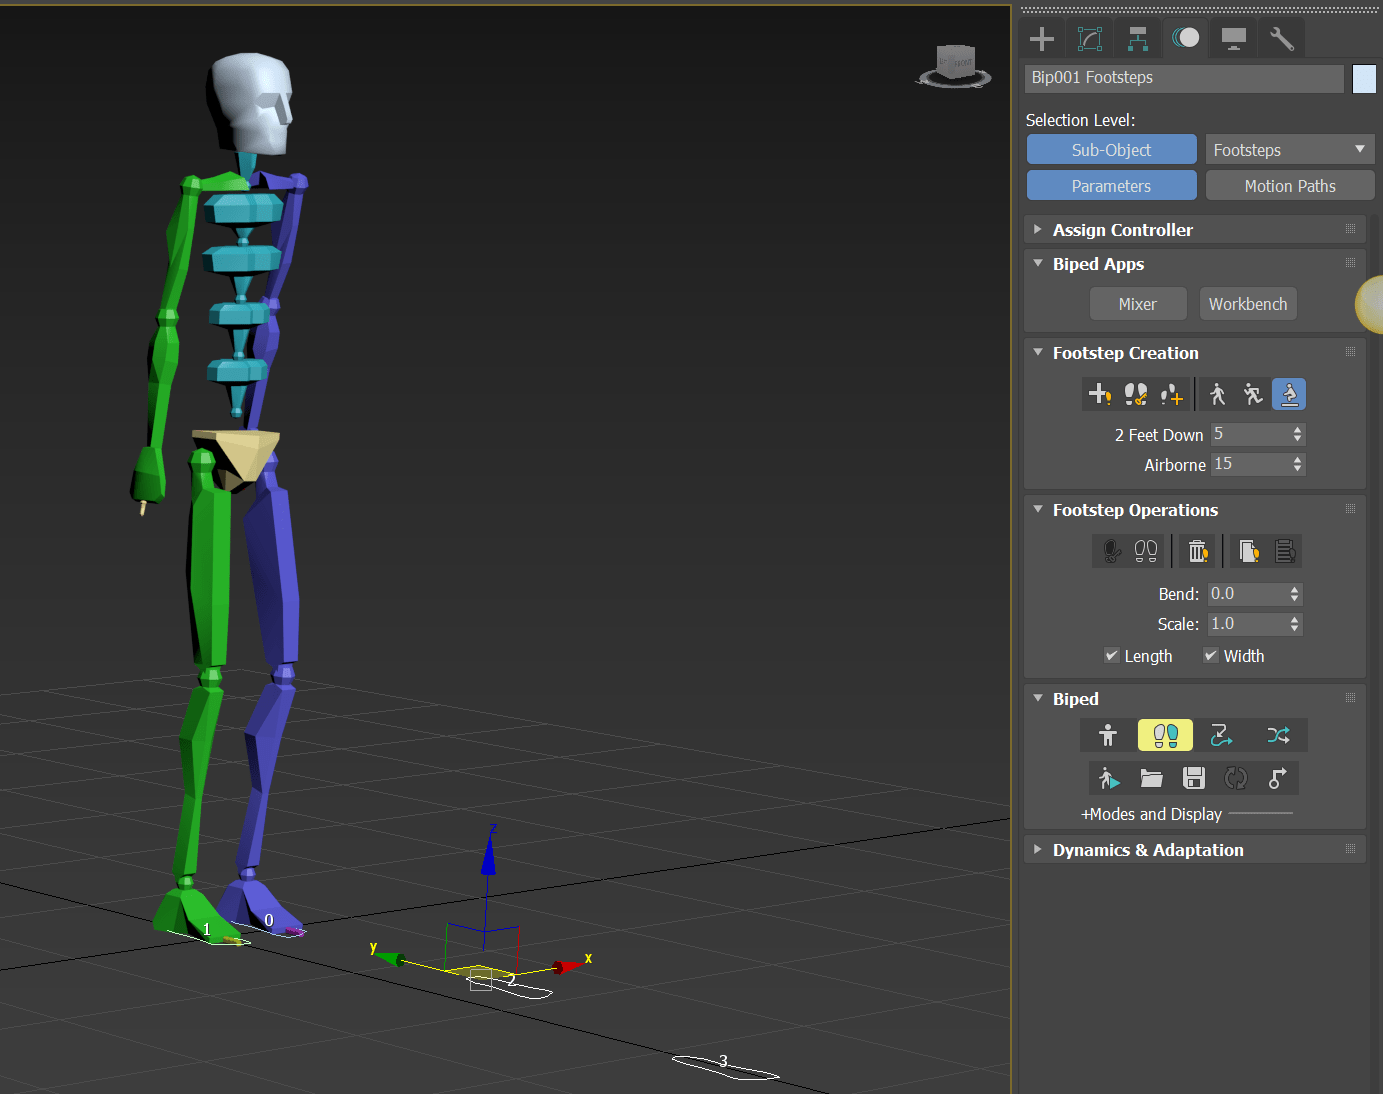Toggle the Length checkbox

coord(1112,656)
